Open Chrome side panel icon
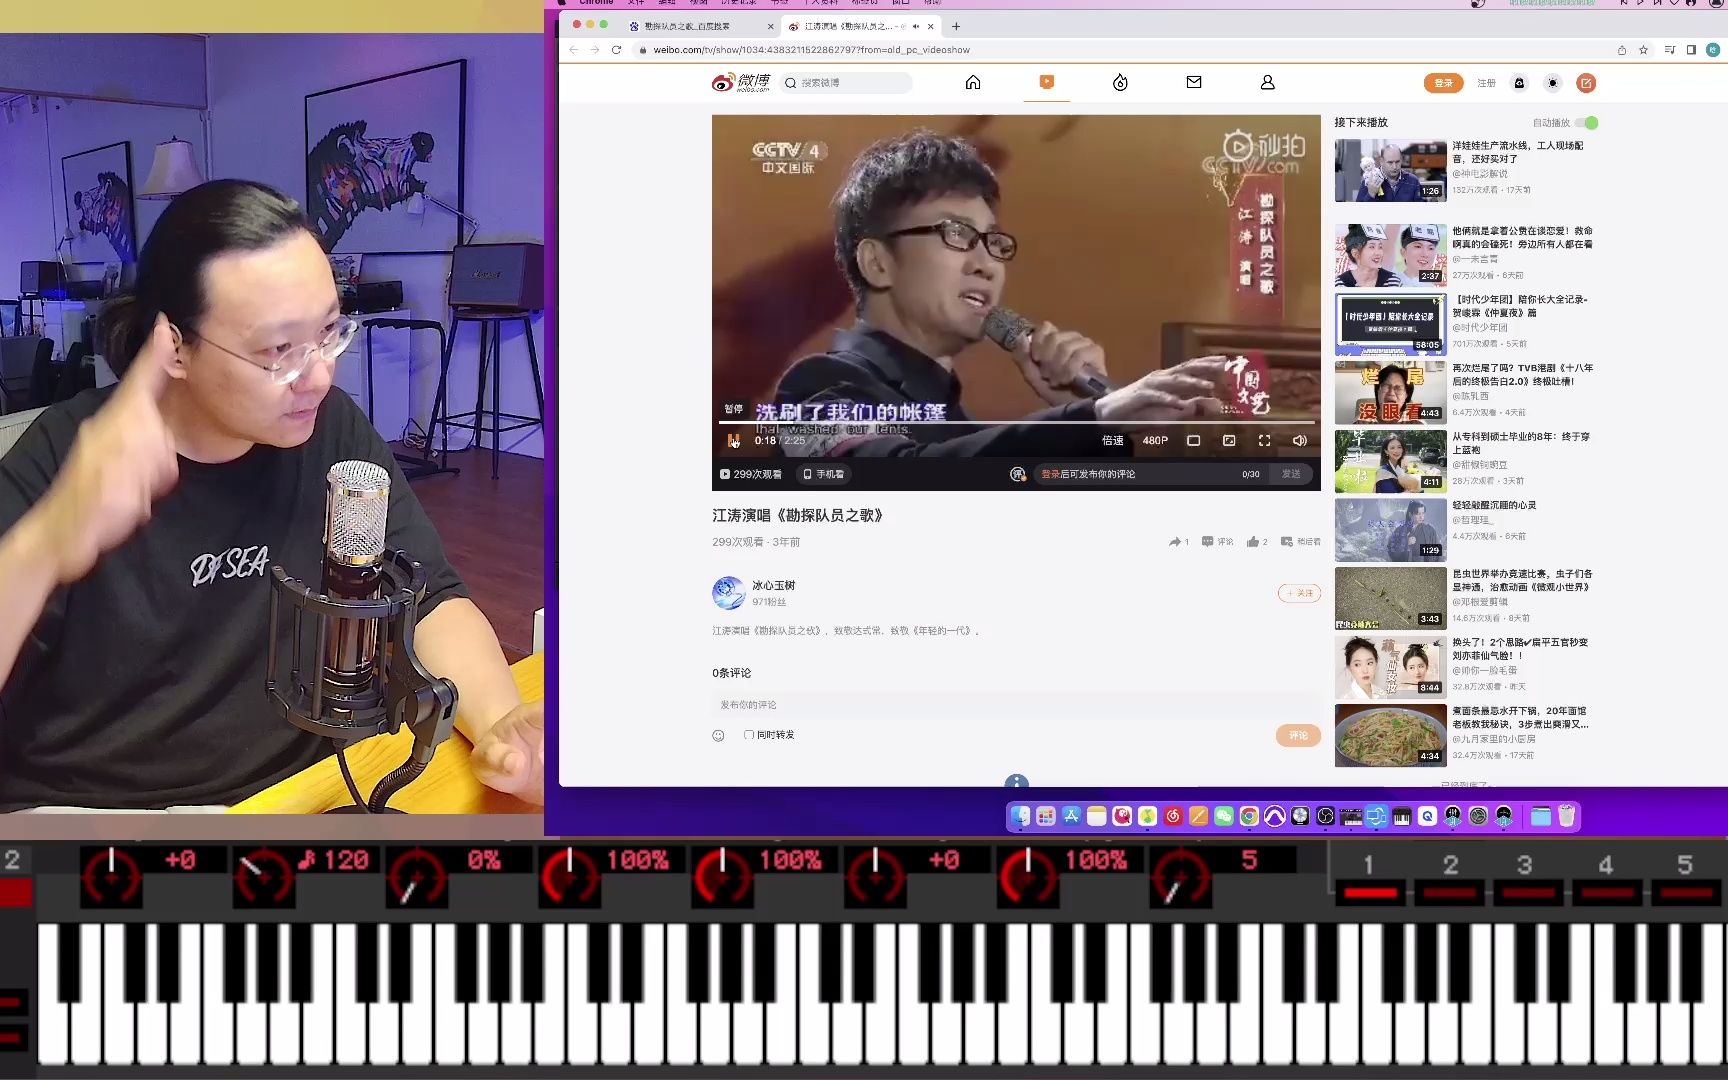 pos(1691,50)
